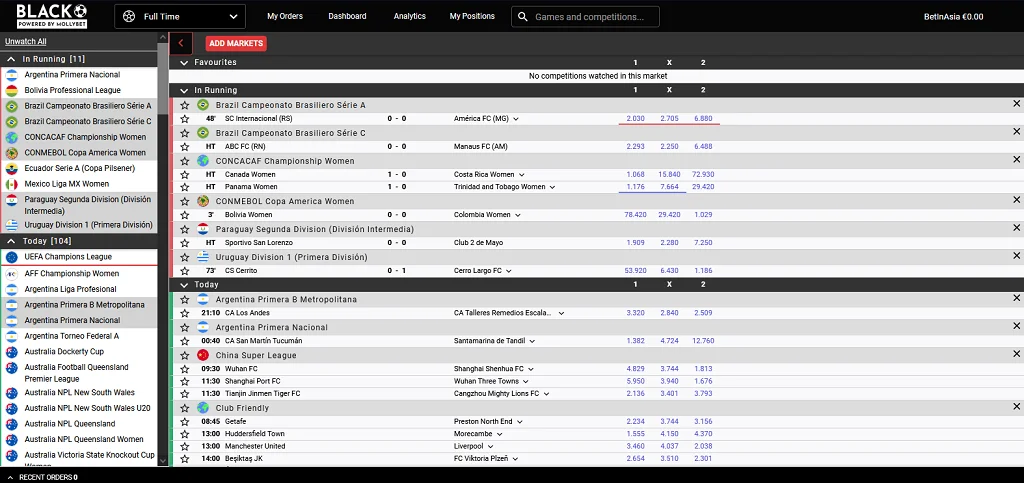Screen dimensions: 1024x483
Task: Open the Dashboard page
Action: pos(347,16)
